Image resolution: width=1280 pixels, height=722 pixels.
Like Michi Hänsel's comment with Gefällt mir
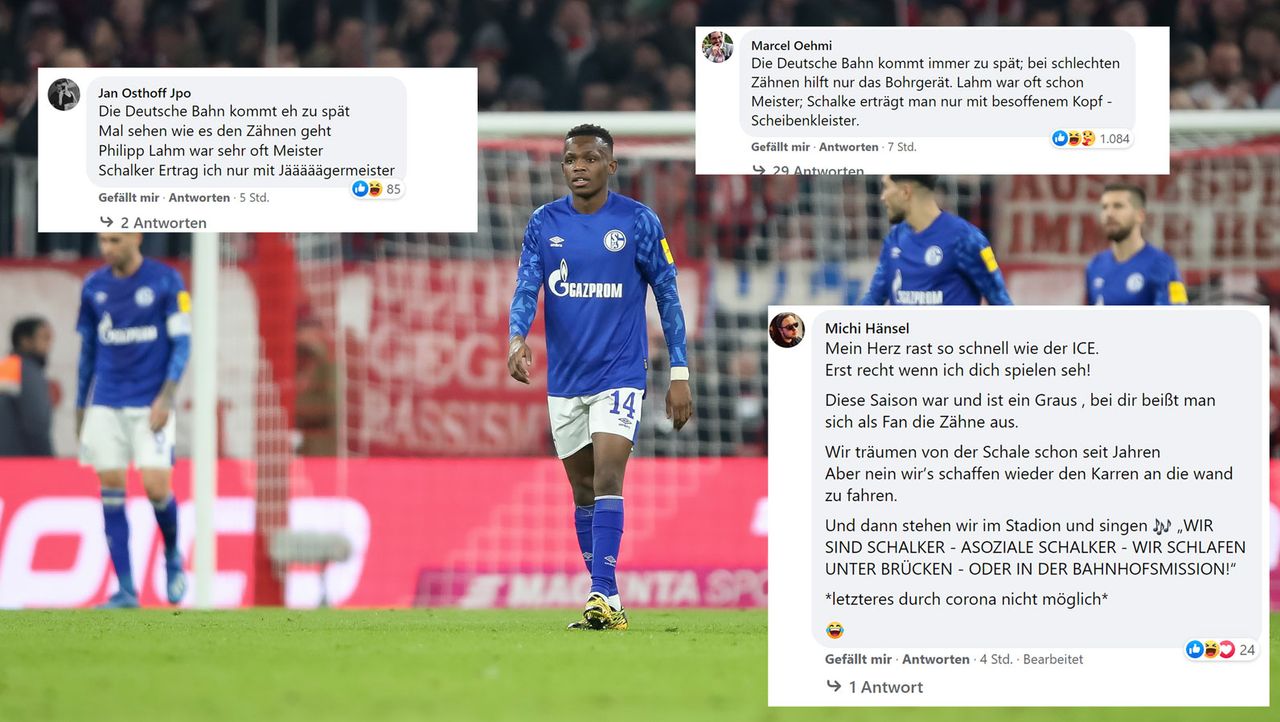point(858,659)
